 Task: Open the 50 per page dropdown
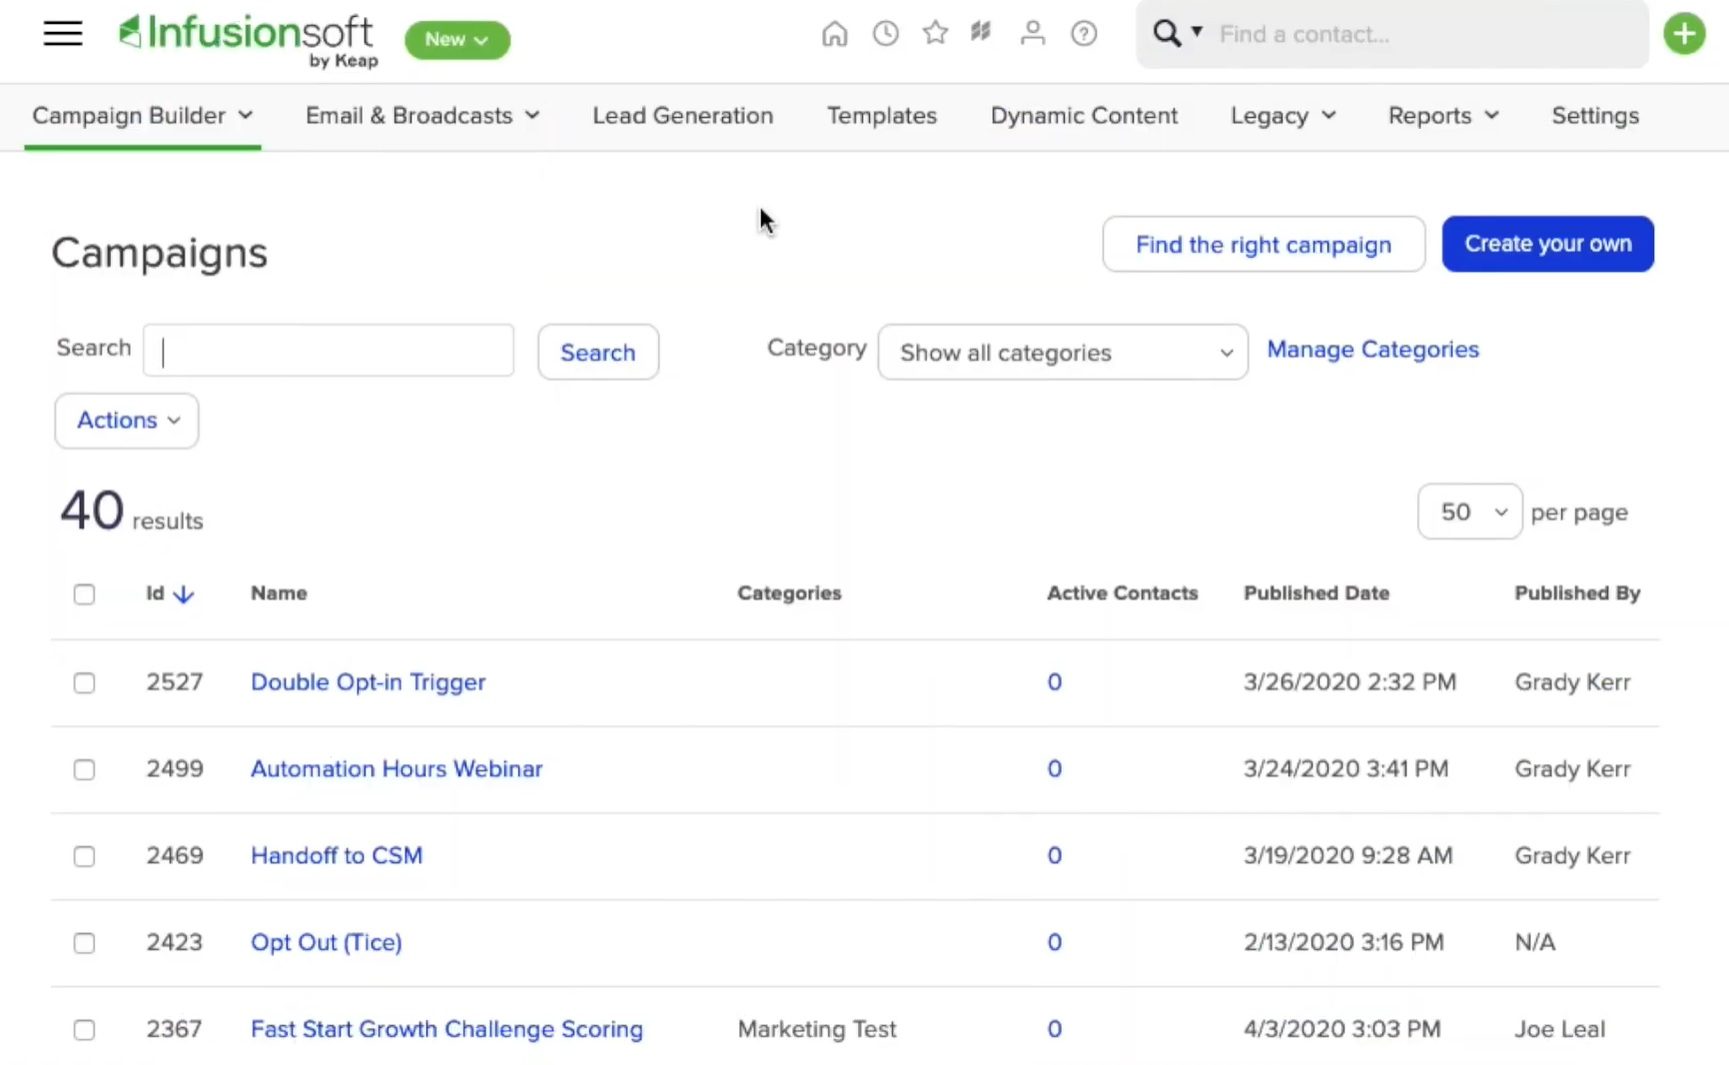tap(1468, 511)
